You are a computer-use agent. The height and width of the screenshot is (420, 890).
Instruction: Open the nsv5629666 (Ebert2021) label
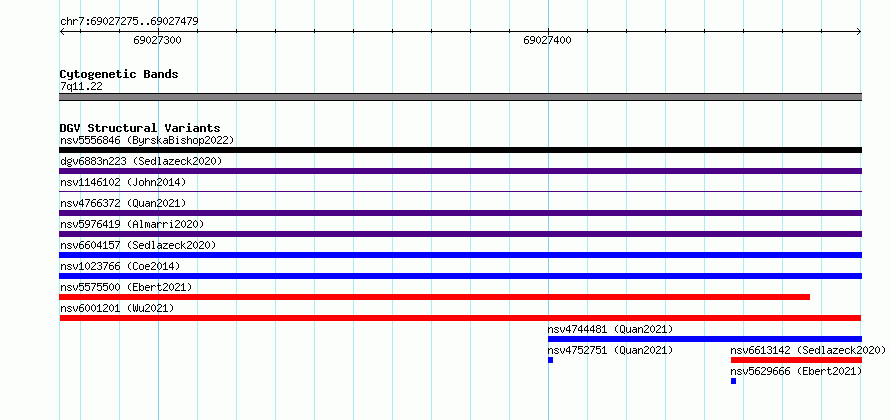[796, 371]
